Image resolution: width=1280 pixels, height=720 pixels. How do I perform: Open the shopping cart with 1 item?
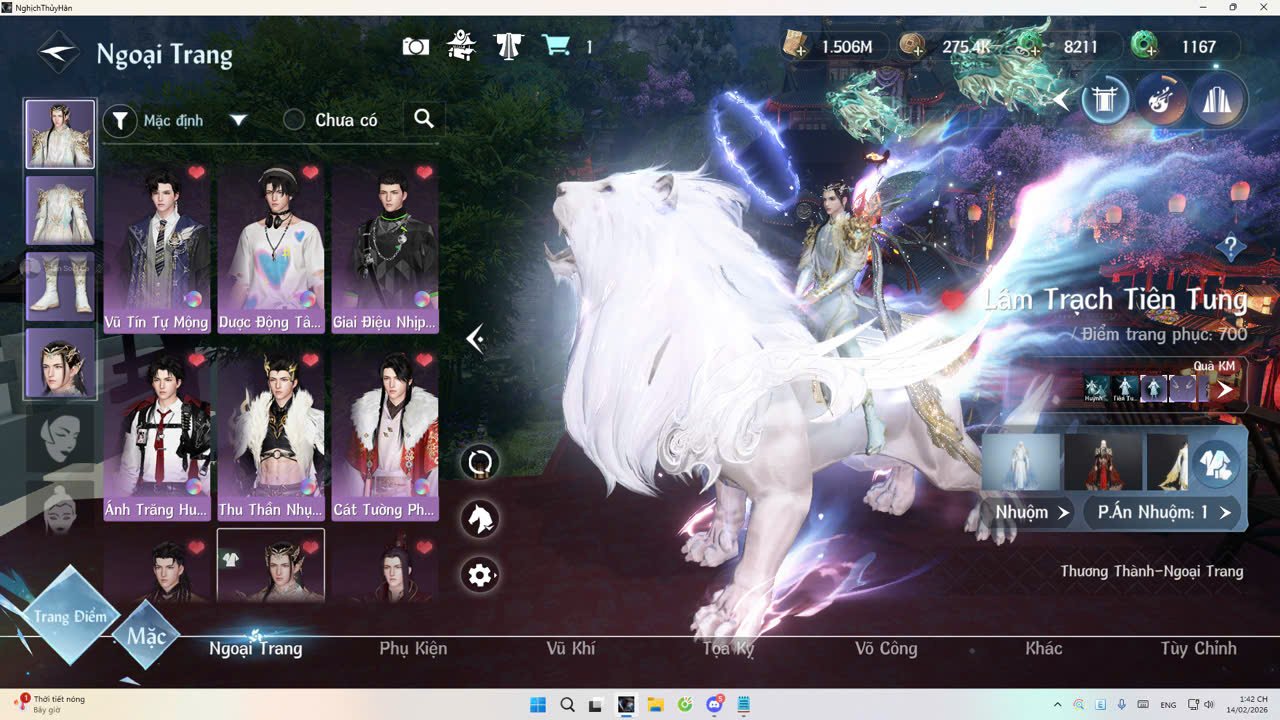pyautogui.click(x=556, y=45)
